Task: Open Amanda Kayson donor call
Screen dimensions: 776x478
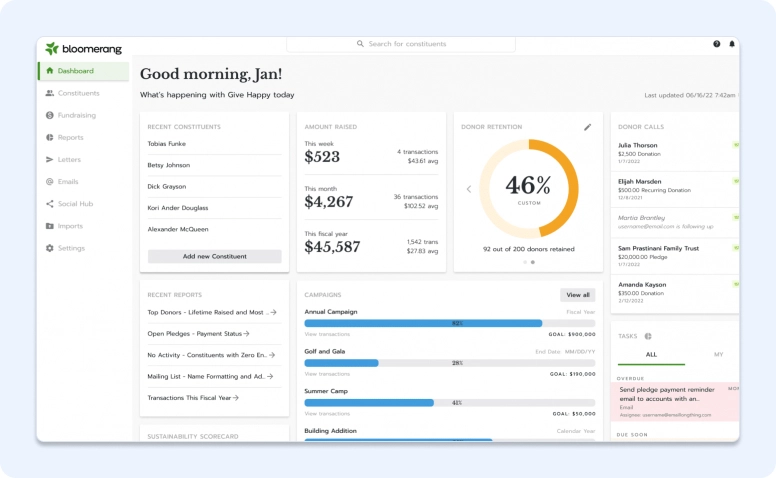Action: click(x=675, y=292)
